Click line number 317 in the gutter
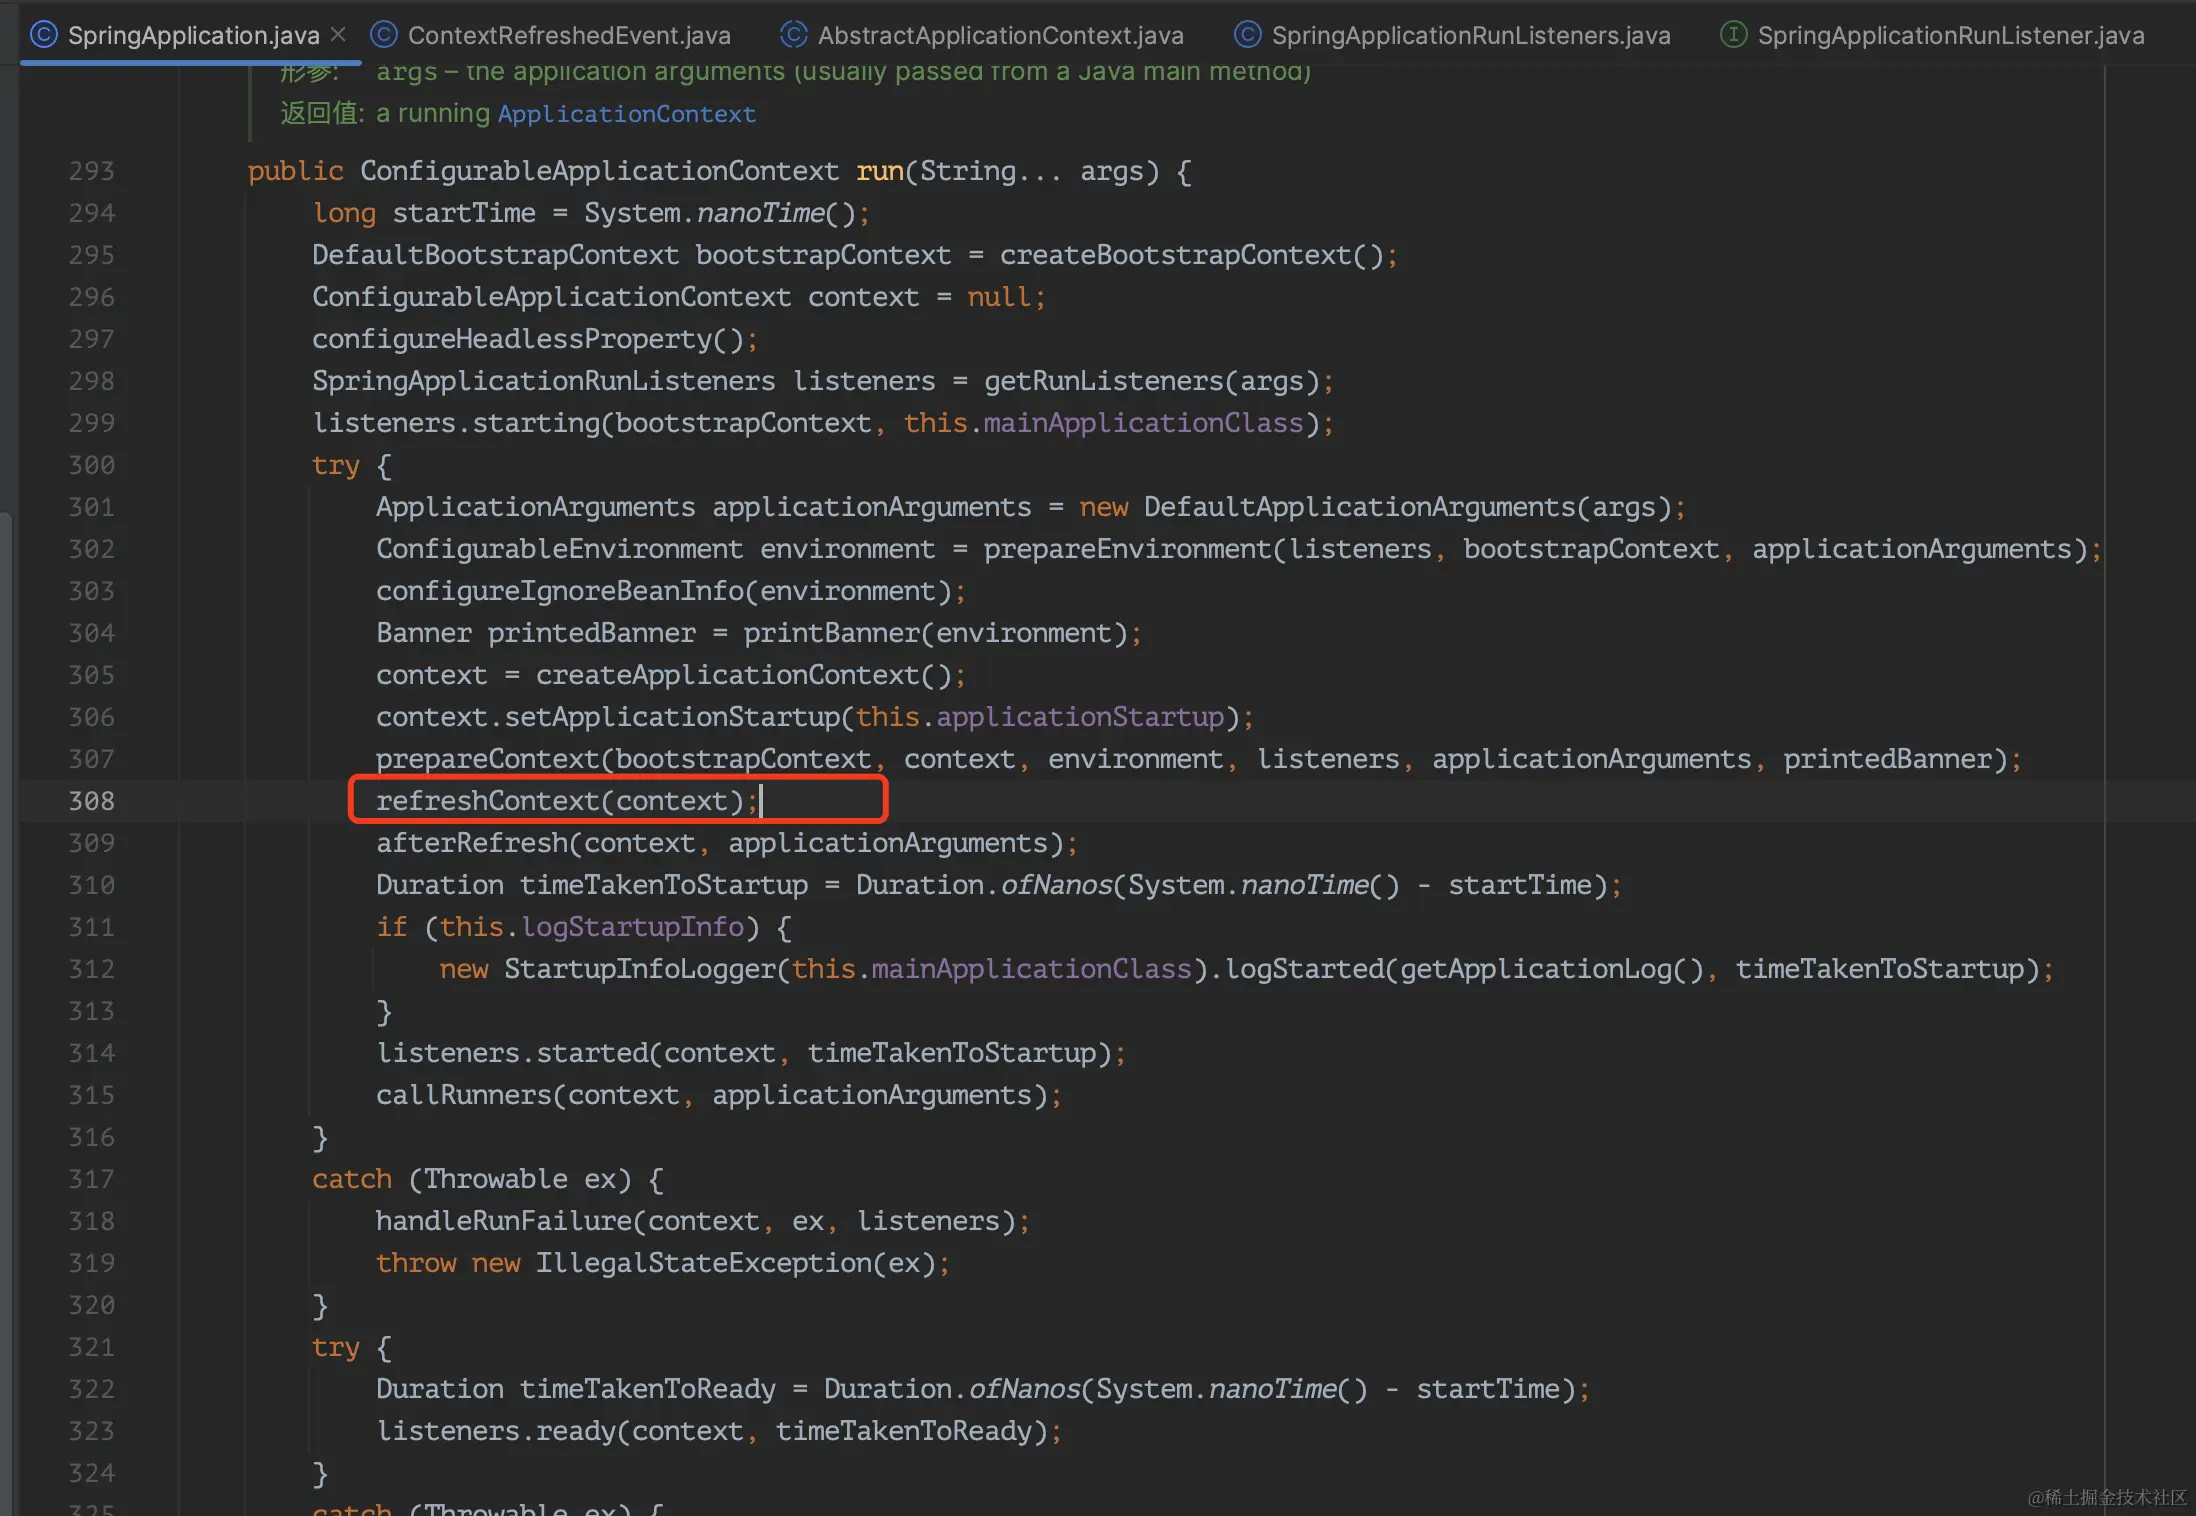2196x1516 pixels. coord(91,1179)
